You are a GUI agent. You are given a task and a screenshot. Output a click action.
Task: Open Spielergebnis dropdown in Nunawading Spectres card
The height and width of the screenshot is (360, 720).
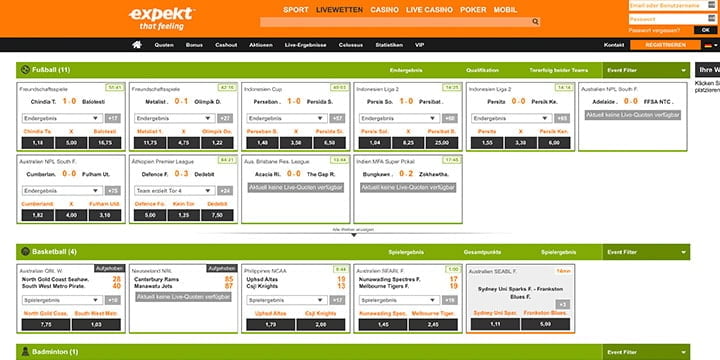(399, 300)
